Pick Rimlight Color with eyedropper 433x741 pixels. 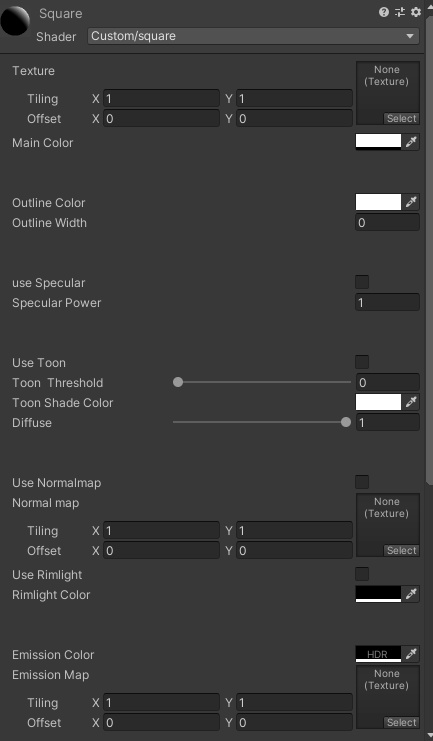click(411, 594)
